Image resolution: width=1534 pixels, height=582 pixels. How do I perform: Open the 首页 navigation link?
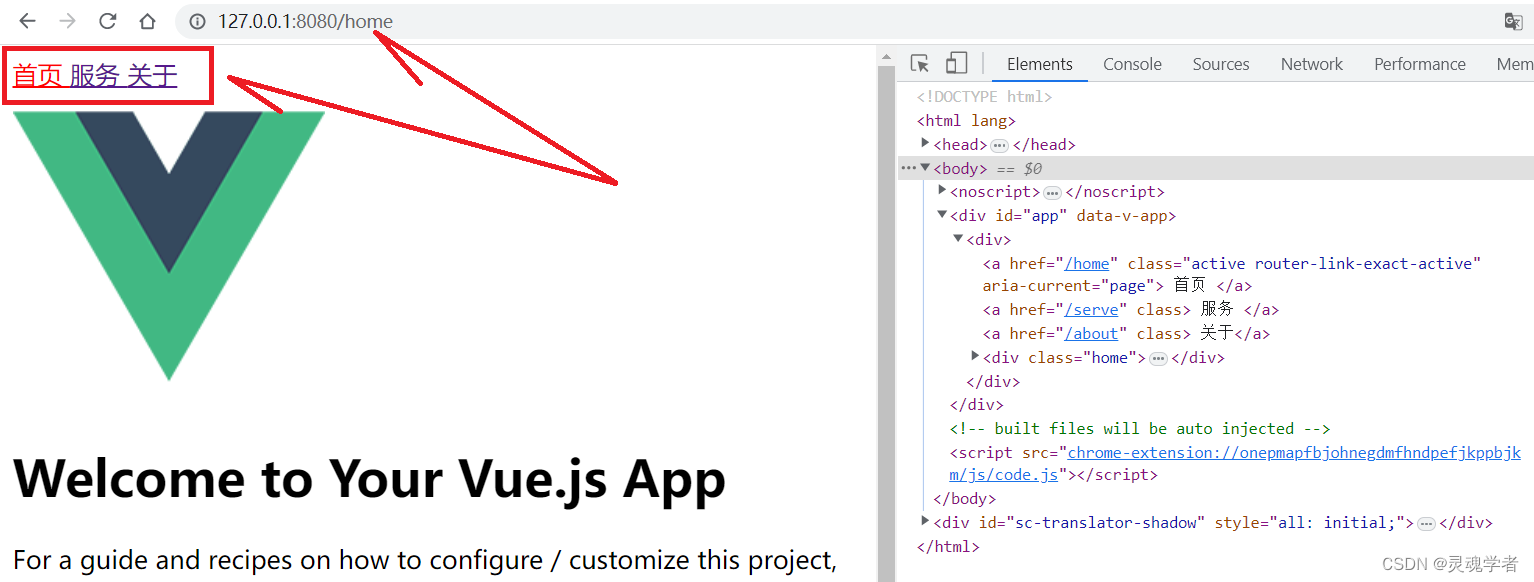click(38, 75)
